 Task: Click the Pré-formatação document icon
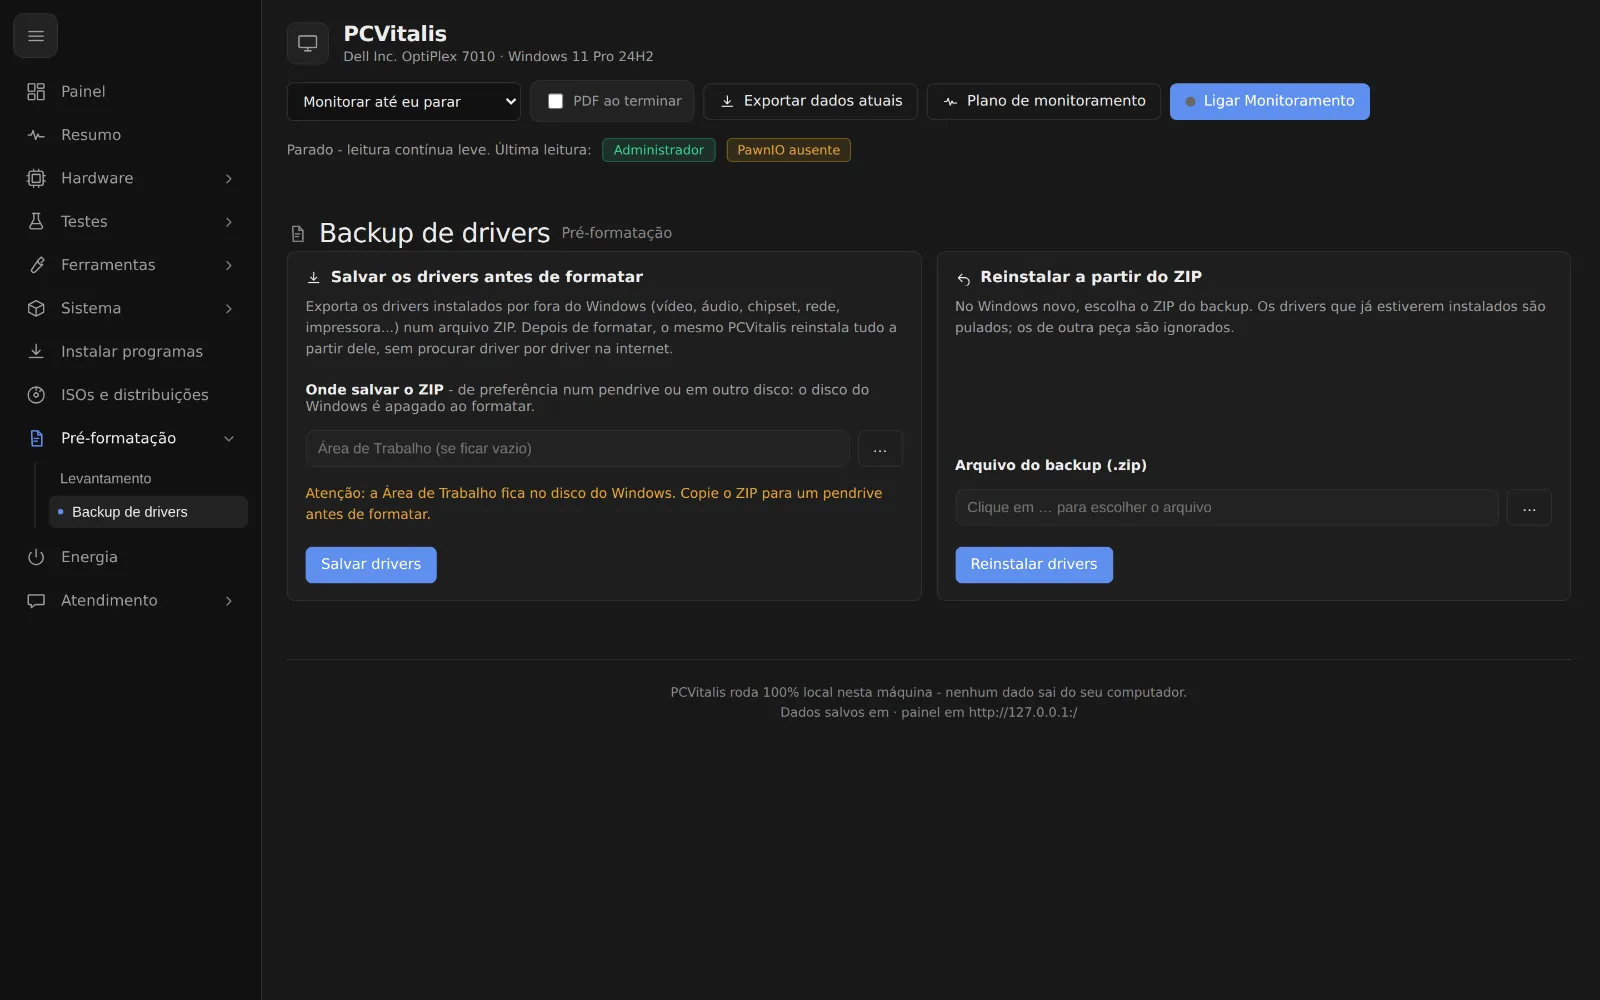[x=36, y=438]
